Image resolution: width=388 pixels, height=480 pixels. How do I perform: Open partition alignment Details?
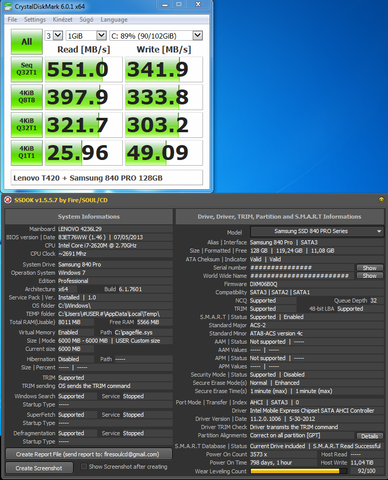click(370, 436)
